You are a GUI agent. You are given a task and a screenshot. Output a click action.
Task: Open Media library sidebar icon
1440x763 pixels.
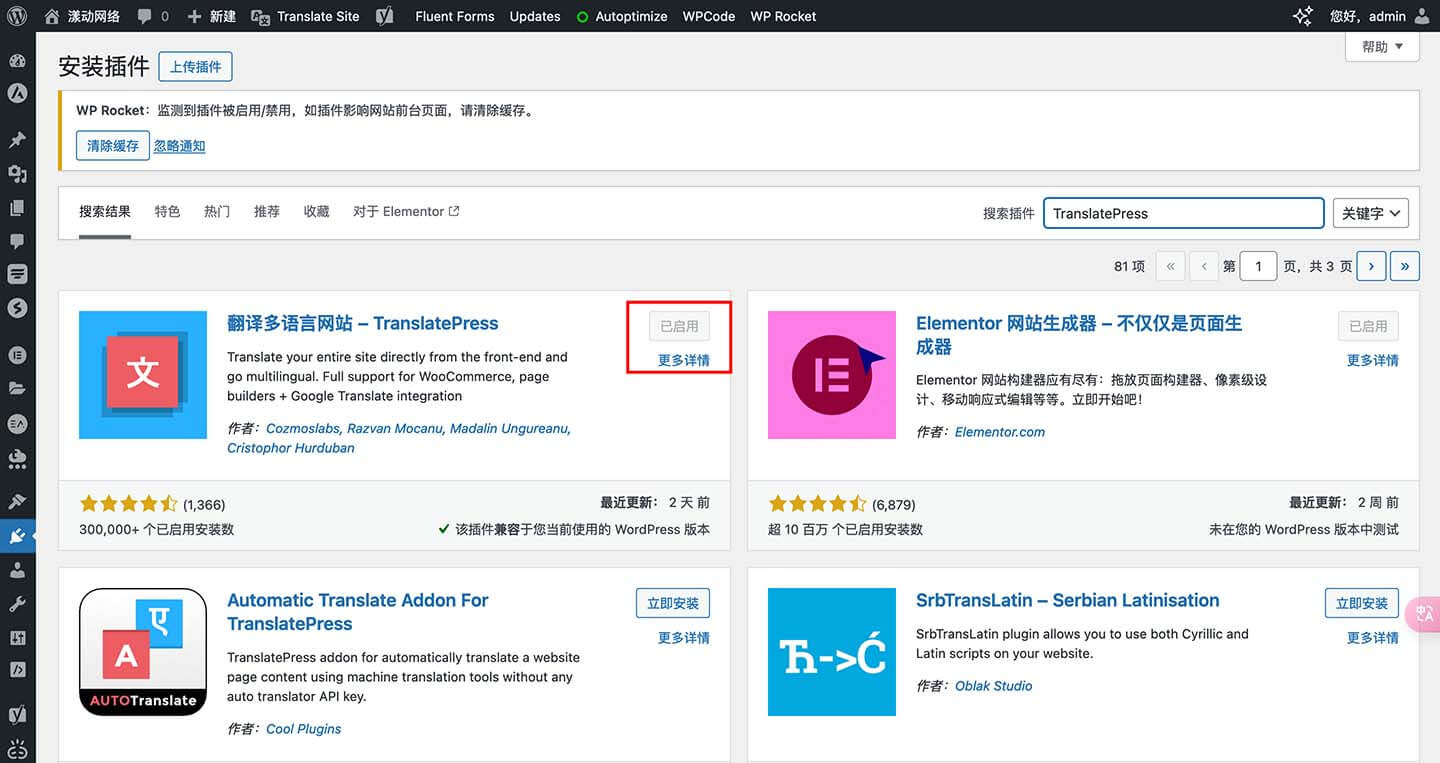17,174
